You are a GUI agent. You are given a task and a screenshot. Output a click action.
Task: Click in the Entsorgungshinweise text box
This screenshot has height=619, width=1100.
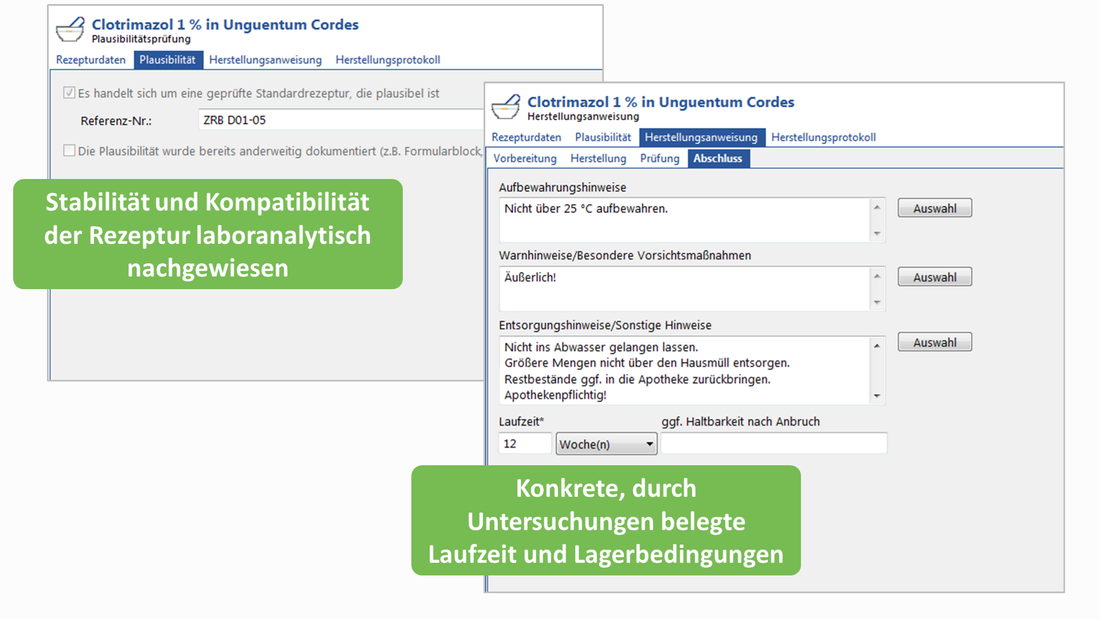click(x=684, y=371)
